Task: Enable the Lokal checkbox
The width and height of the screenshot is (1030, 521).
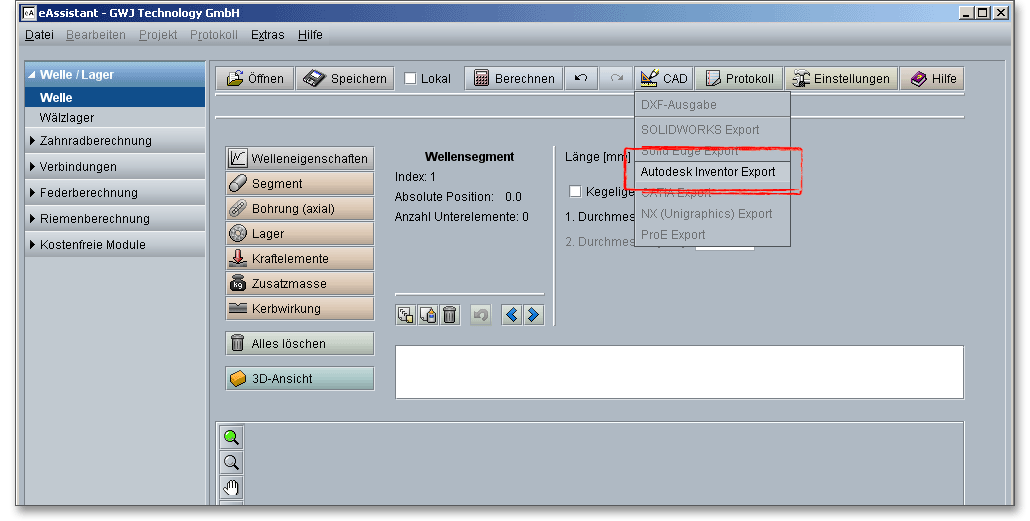Action: tap(411, 79)
